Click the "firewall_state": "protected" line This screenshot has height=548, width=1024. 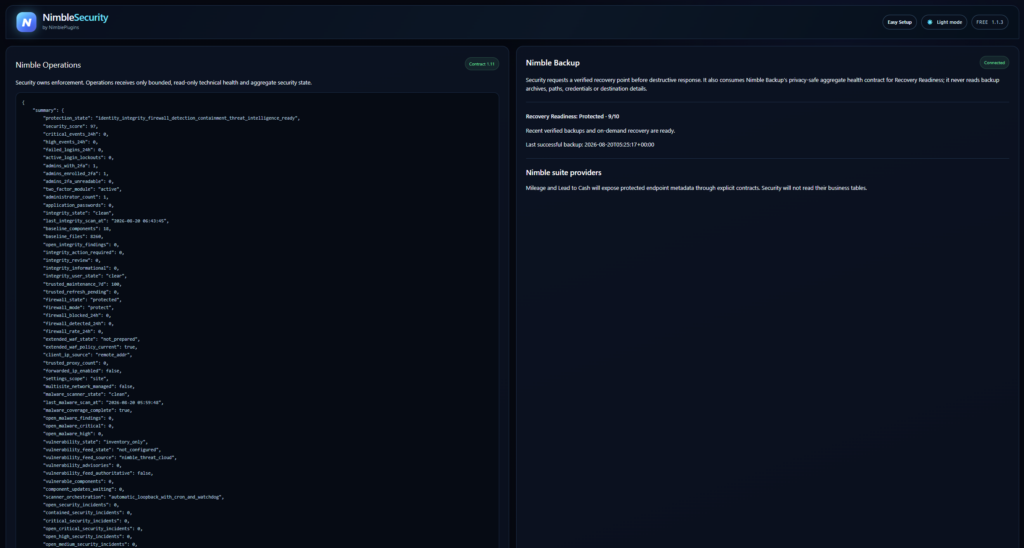coord(82,300)
